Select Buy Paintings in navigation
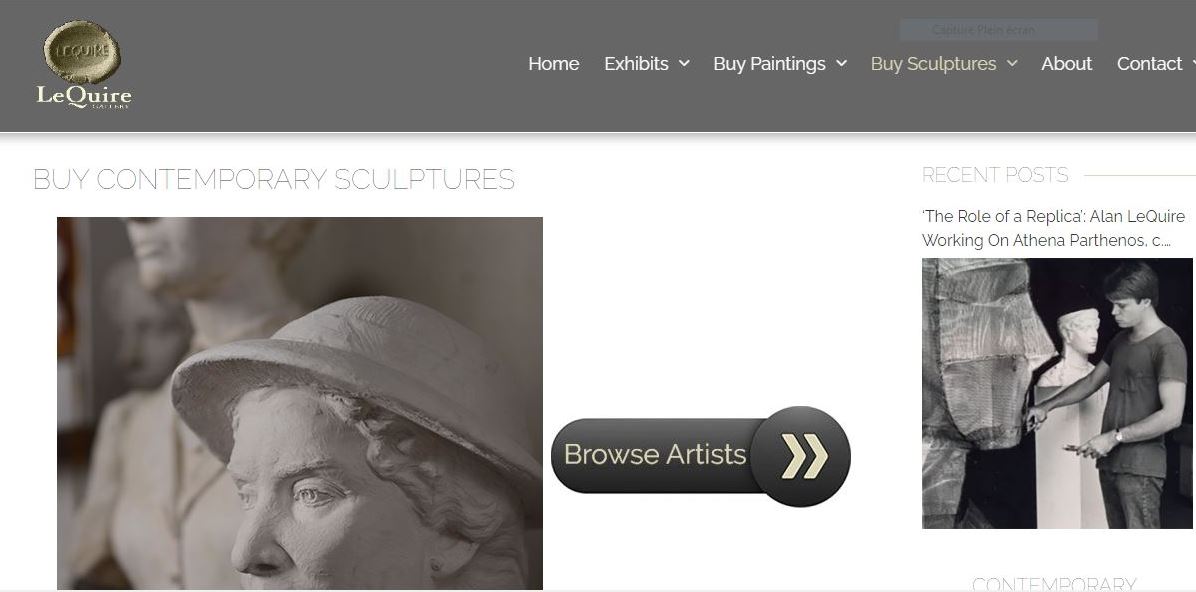This screenshot has height=592, width=1196. coord(769,63)
